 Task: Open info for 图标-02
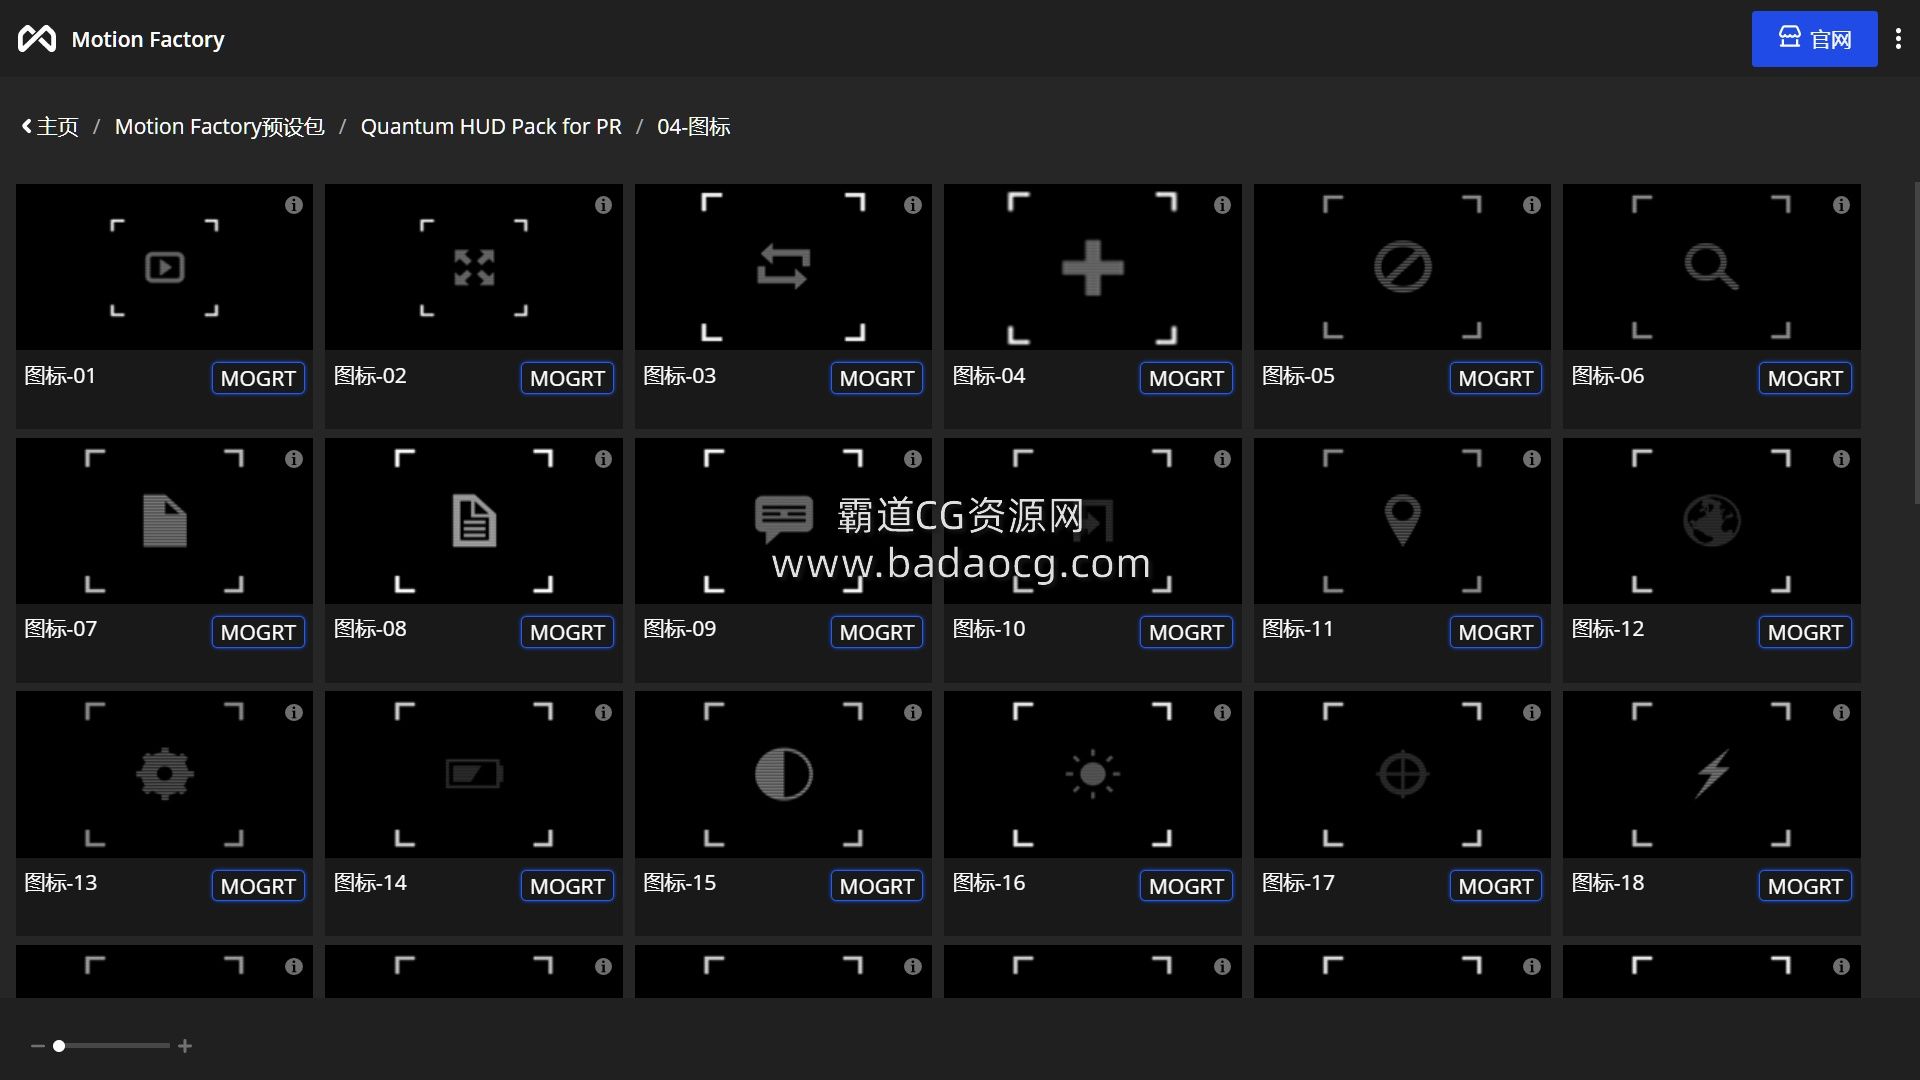tap(603, 205)
